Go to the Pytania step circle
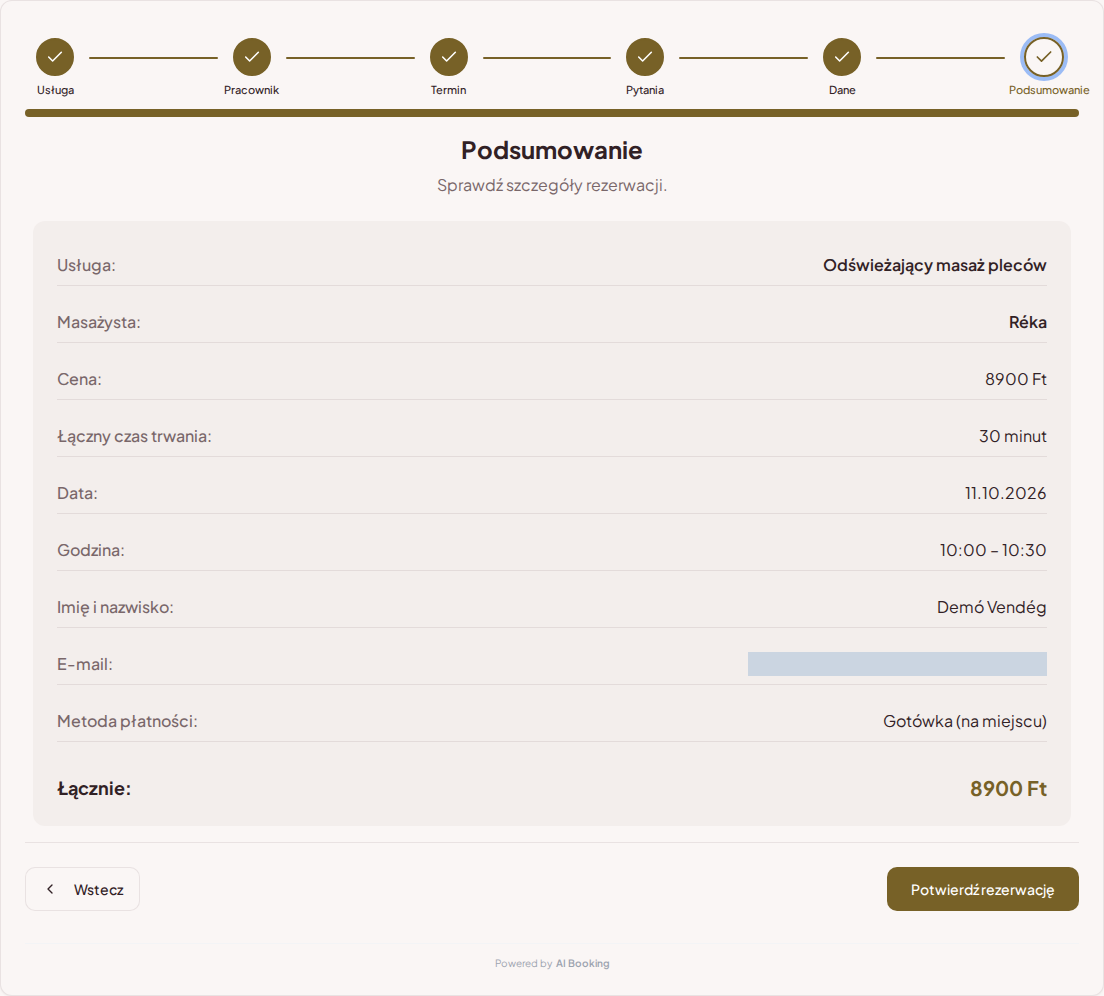 pos(645,57)
